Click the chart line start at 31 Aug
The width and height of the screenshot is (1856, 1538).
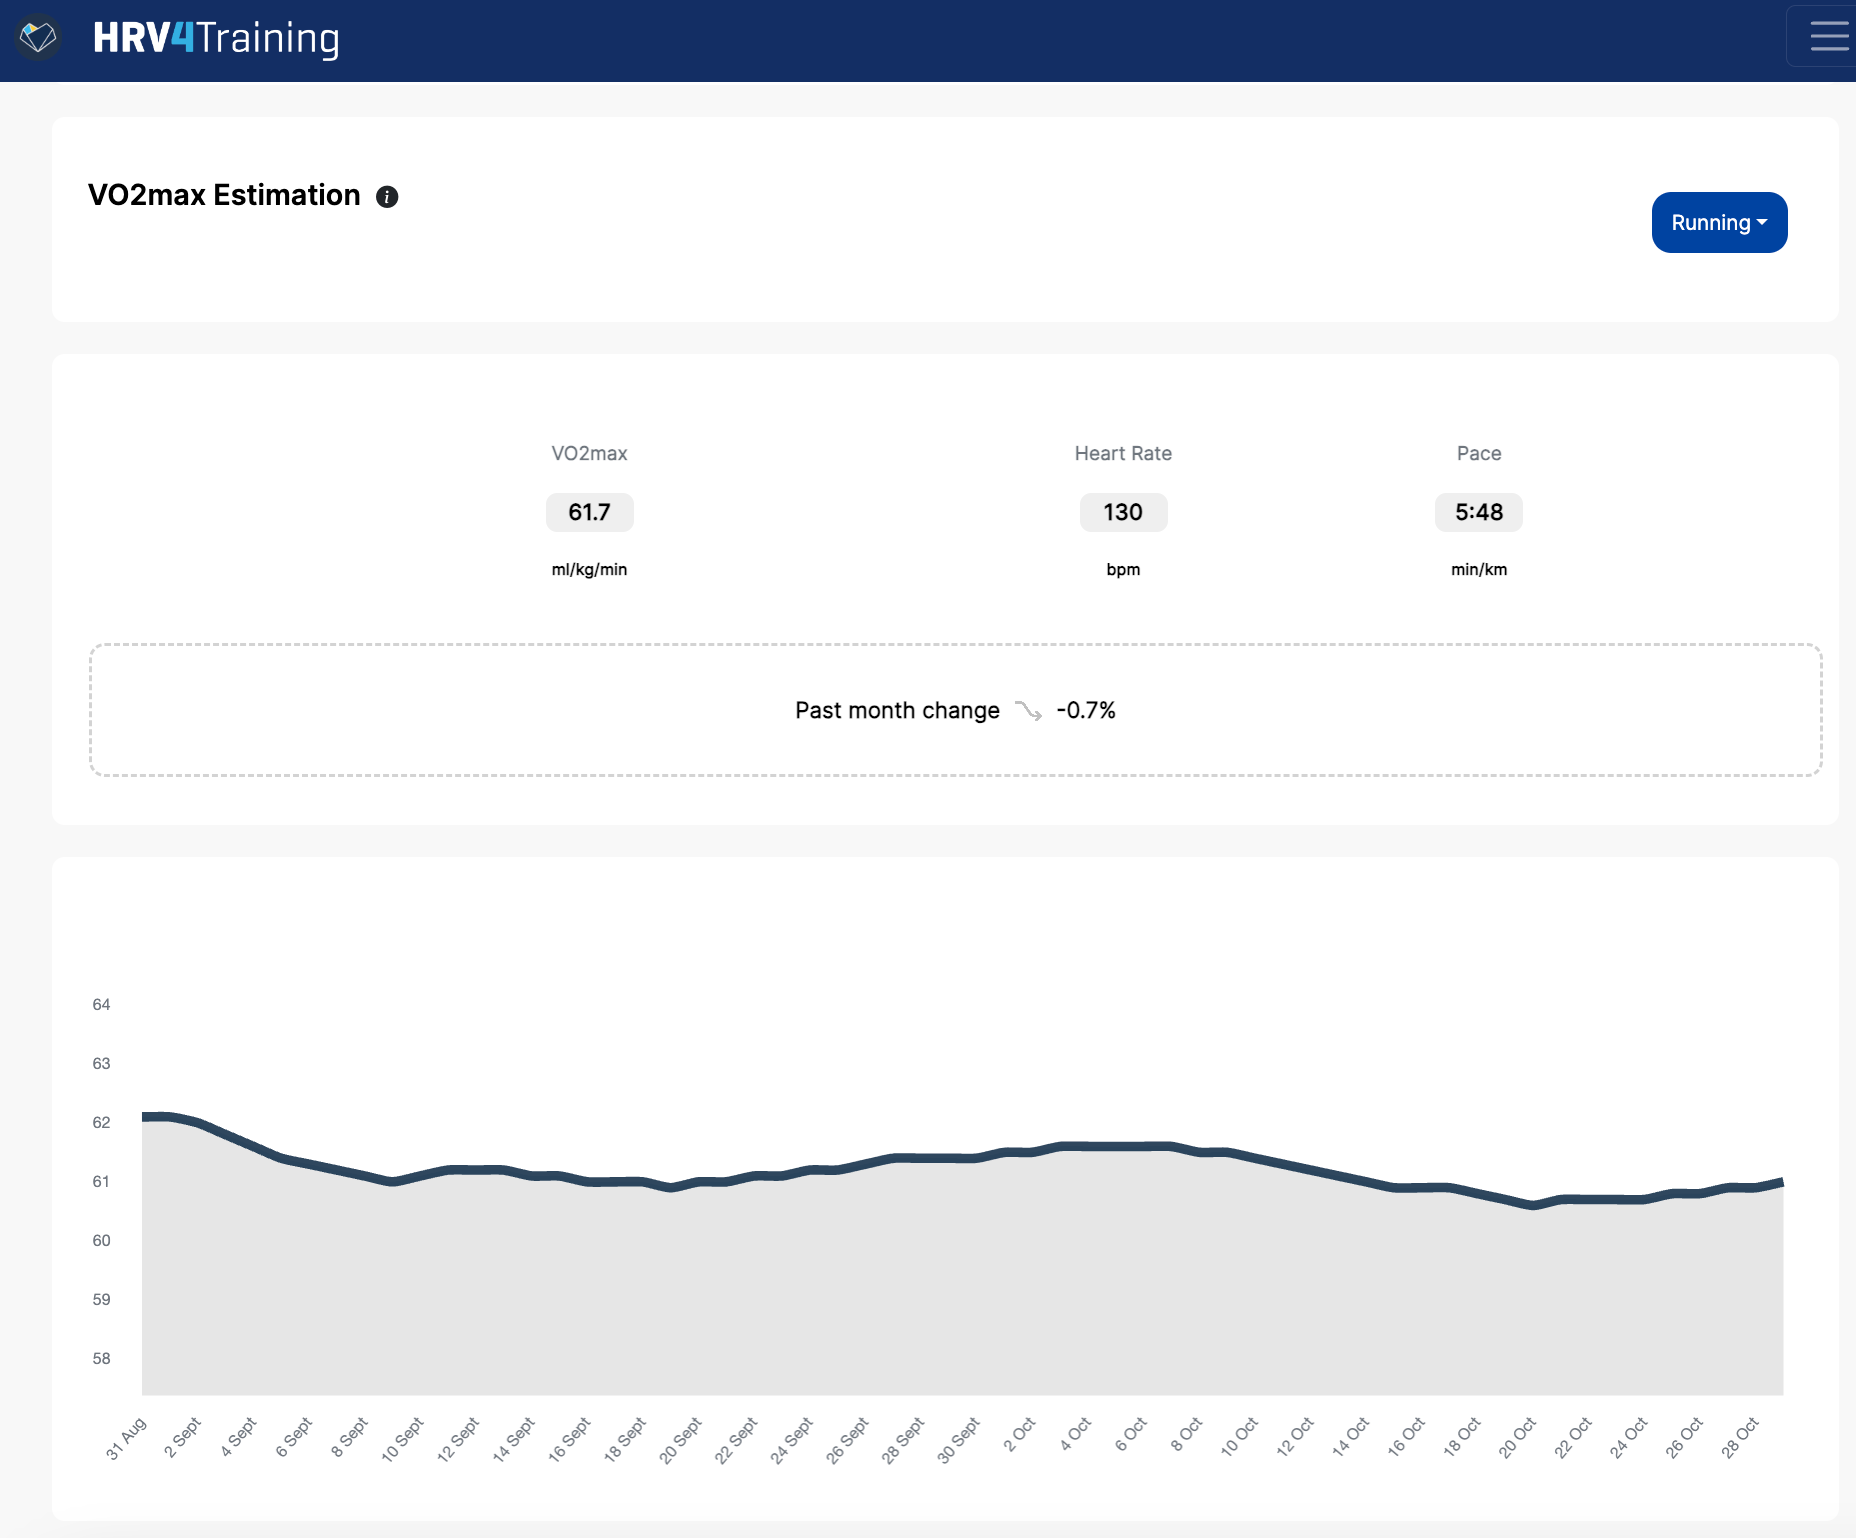[x=144, y=1116]
